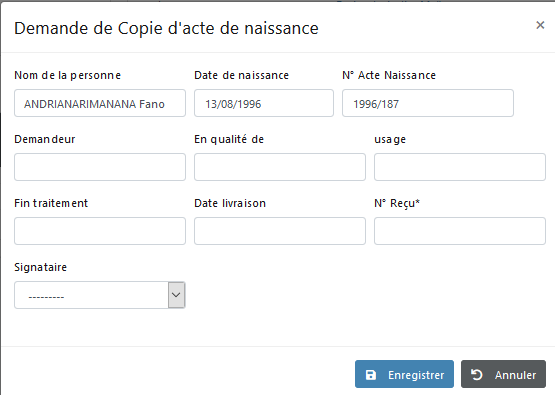The image size is (555, 395).
Task: Click the Signataire label
Action: [x=40, y=267]
